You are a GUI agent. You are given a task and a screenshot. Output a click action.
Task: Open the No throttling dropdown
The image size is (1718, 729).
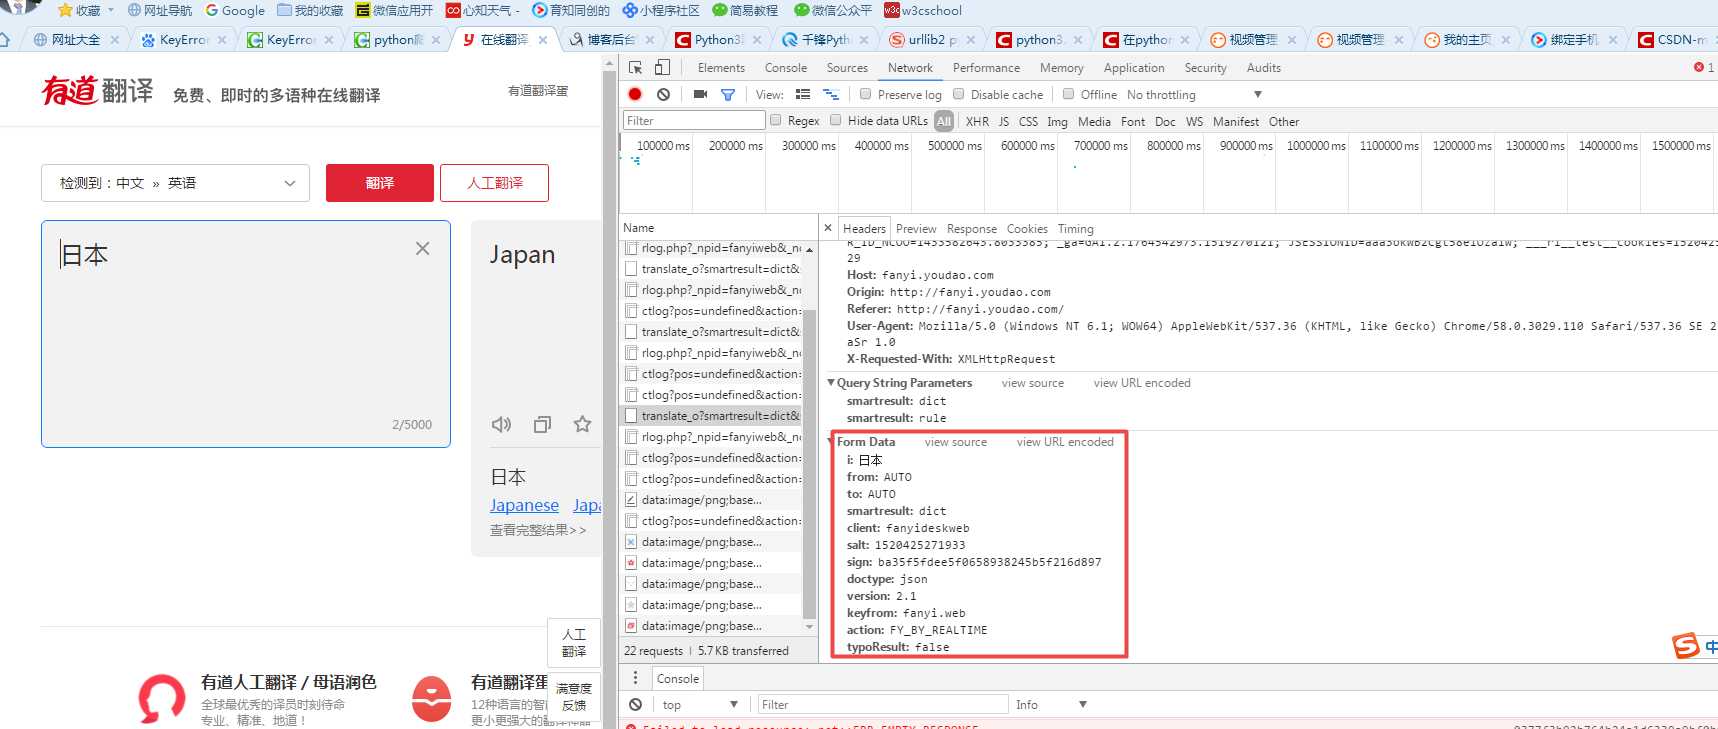coord(1194,94)
